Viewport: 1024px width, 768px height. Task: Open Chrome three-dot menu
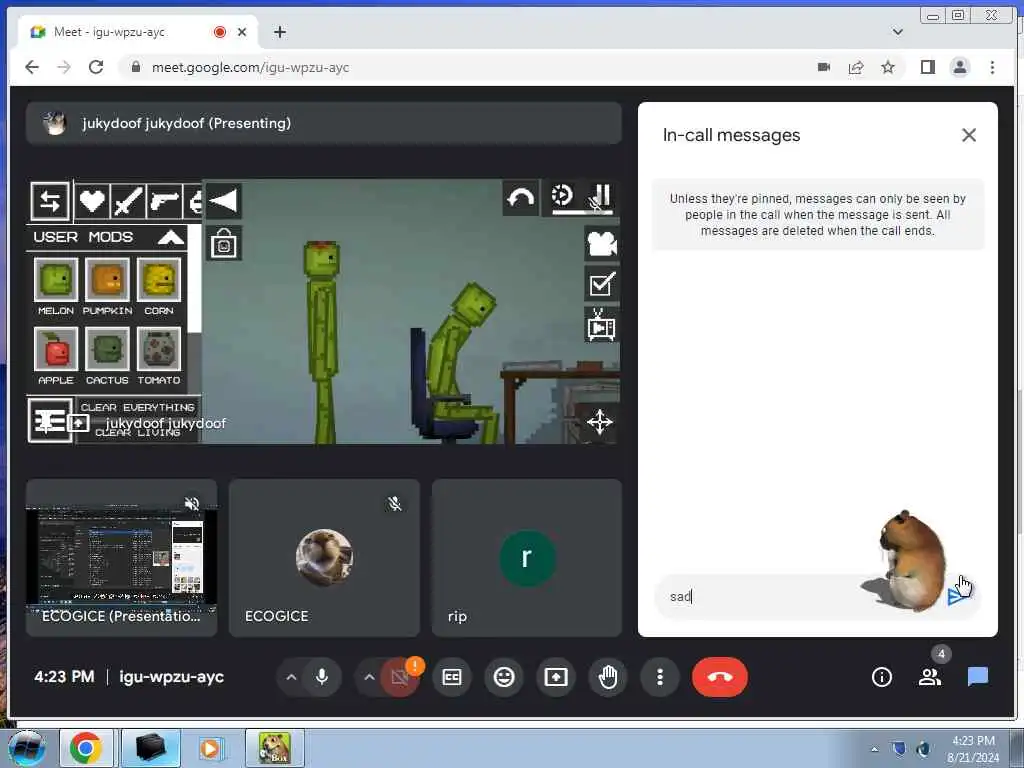[x=992, y=67]
